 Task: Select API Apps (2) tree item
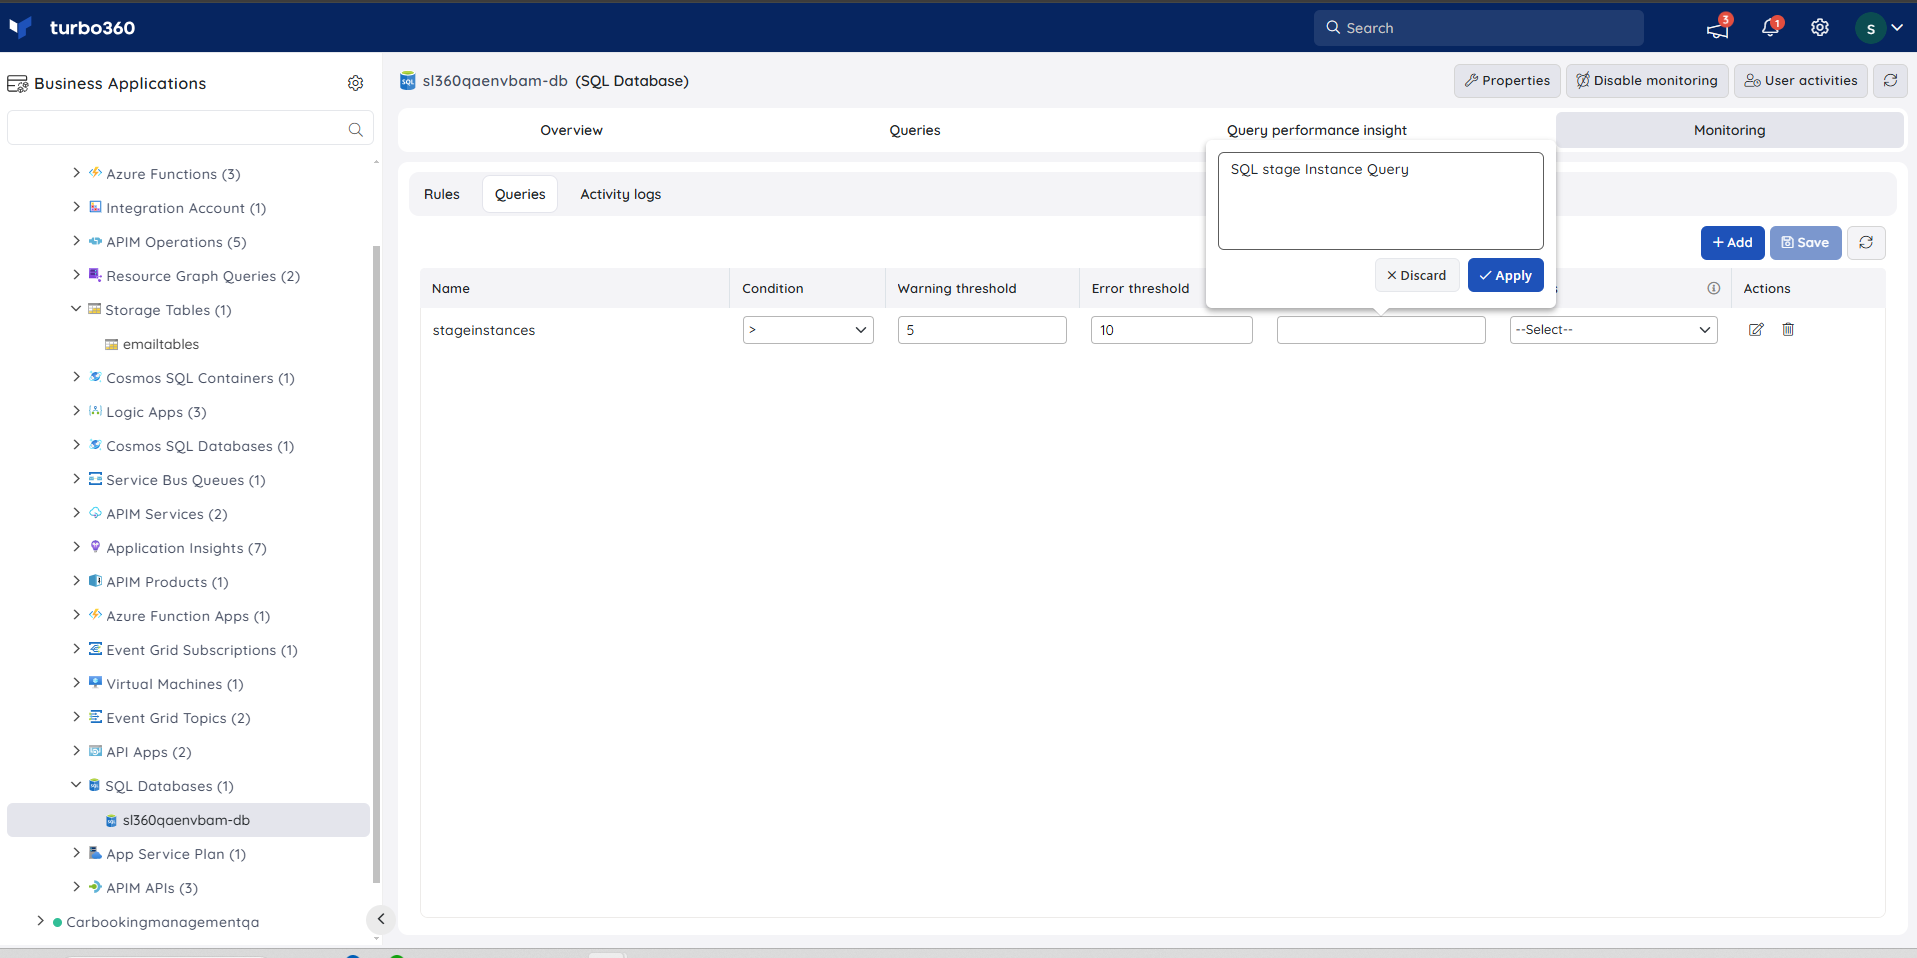[x=149, y=752]
